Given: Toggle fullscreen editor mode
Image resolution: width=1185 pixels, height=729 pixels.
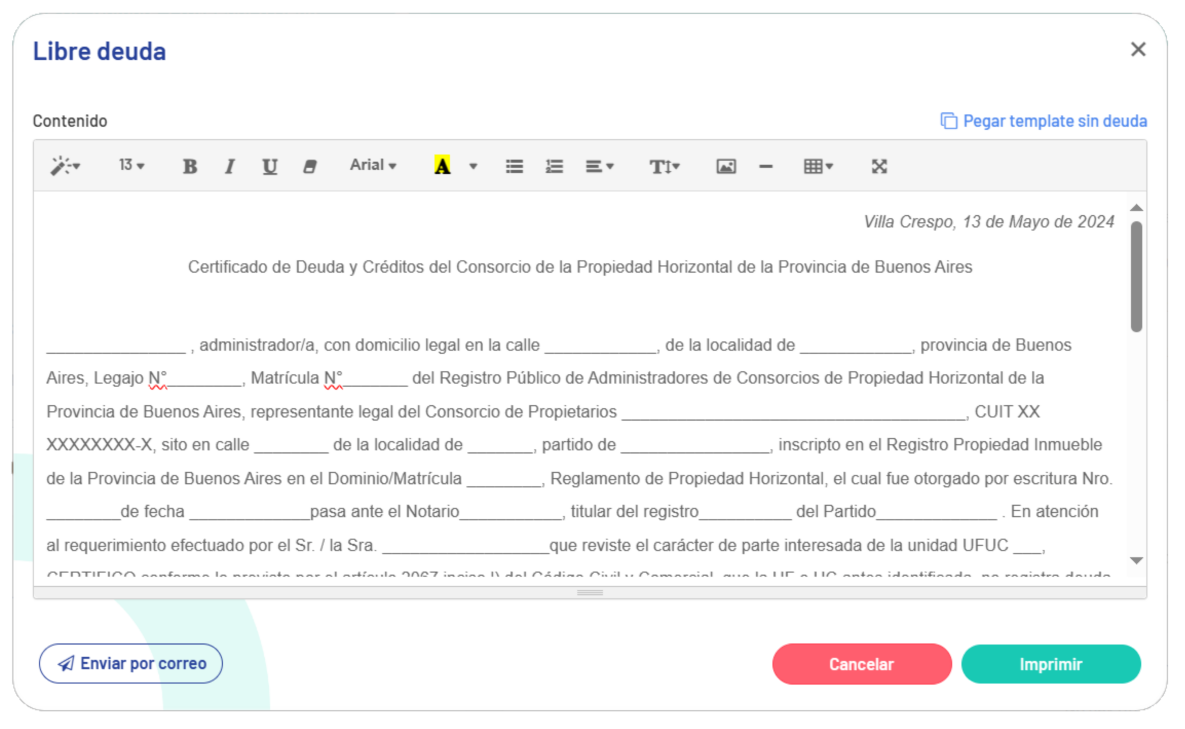Looking at the screenshot, I should click(x=879, y=166).
